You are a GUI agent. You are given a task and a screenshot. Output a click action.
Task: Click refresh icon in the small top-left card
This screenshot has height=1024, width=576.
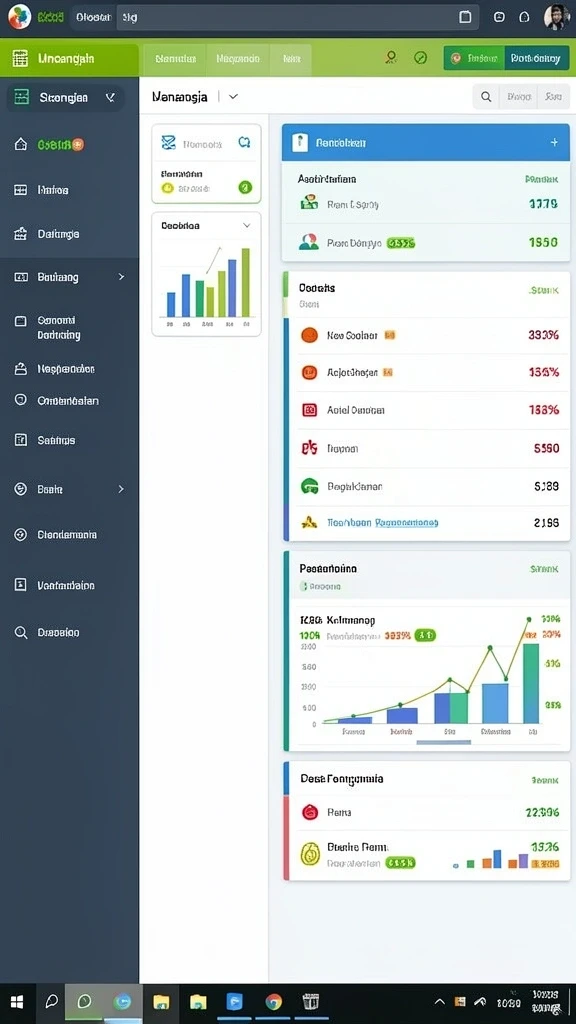[244, 142]
